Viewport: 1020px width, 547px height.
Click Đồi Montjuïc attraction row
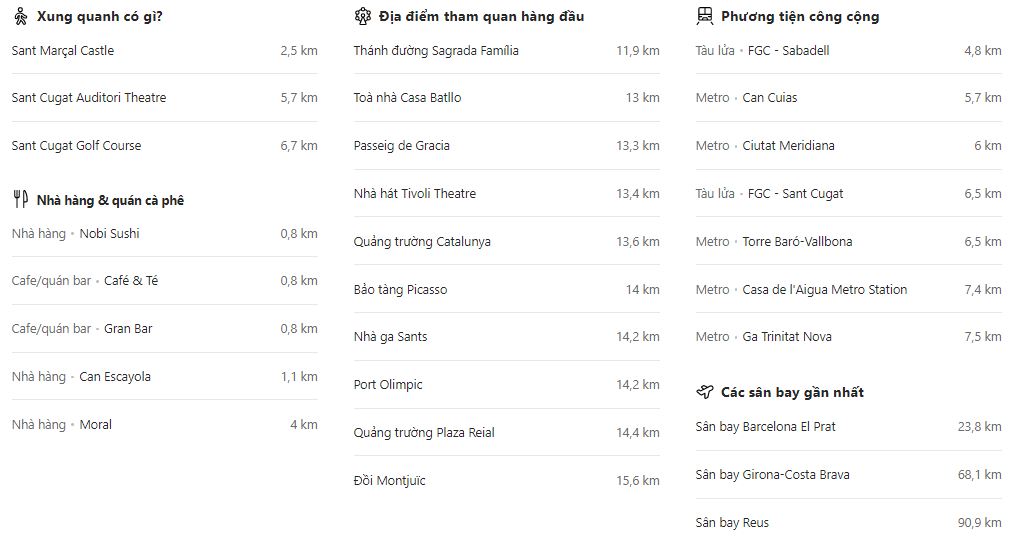point(389,480)
